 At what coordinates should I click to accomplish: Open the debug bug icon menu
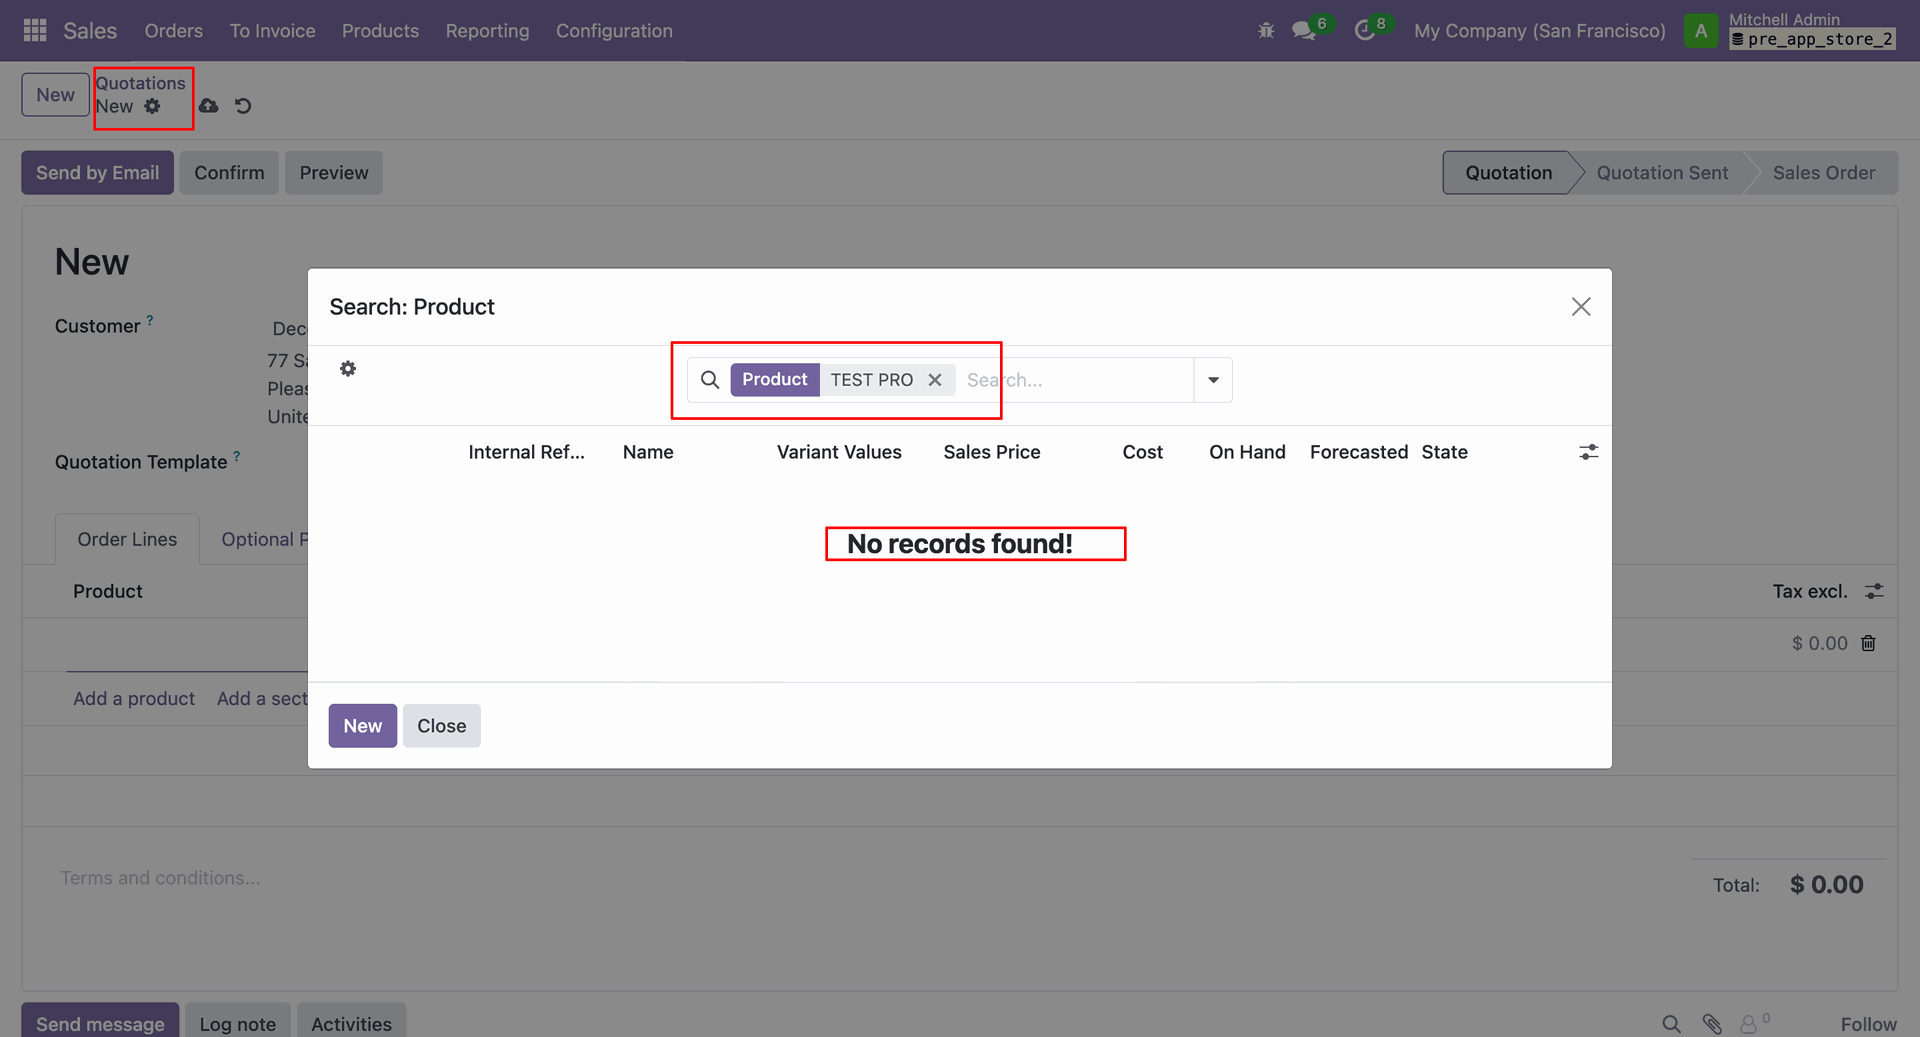coord(1266,31)
